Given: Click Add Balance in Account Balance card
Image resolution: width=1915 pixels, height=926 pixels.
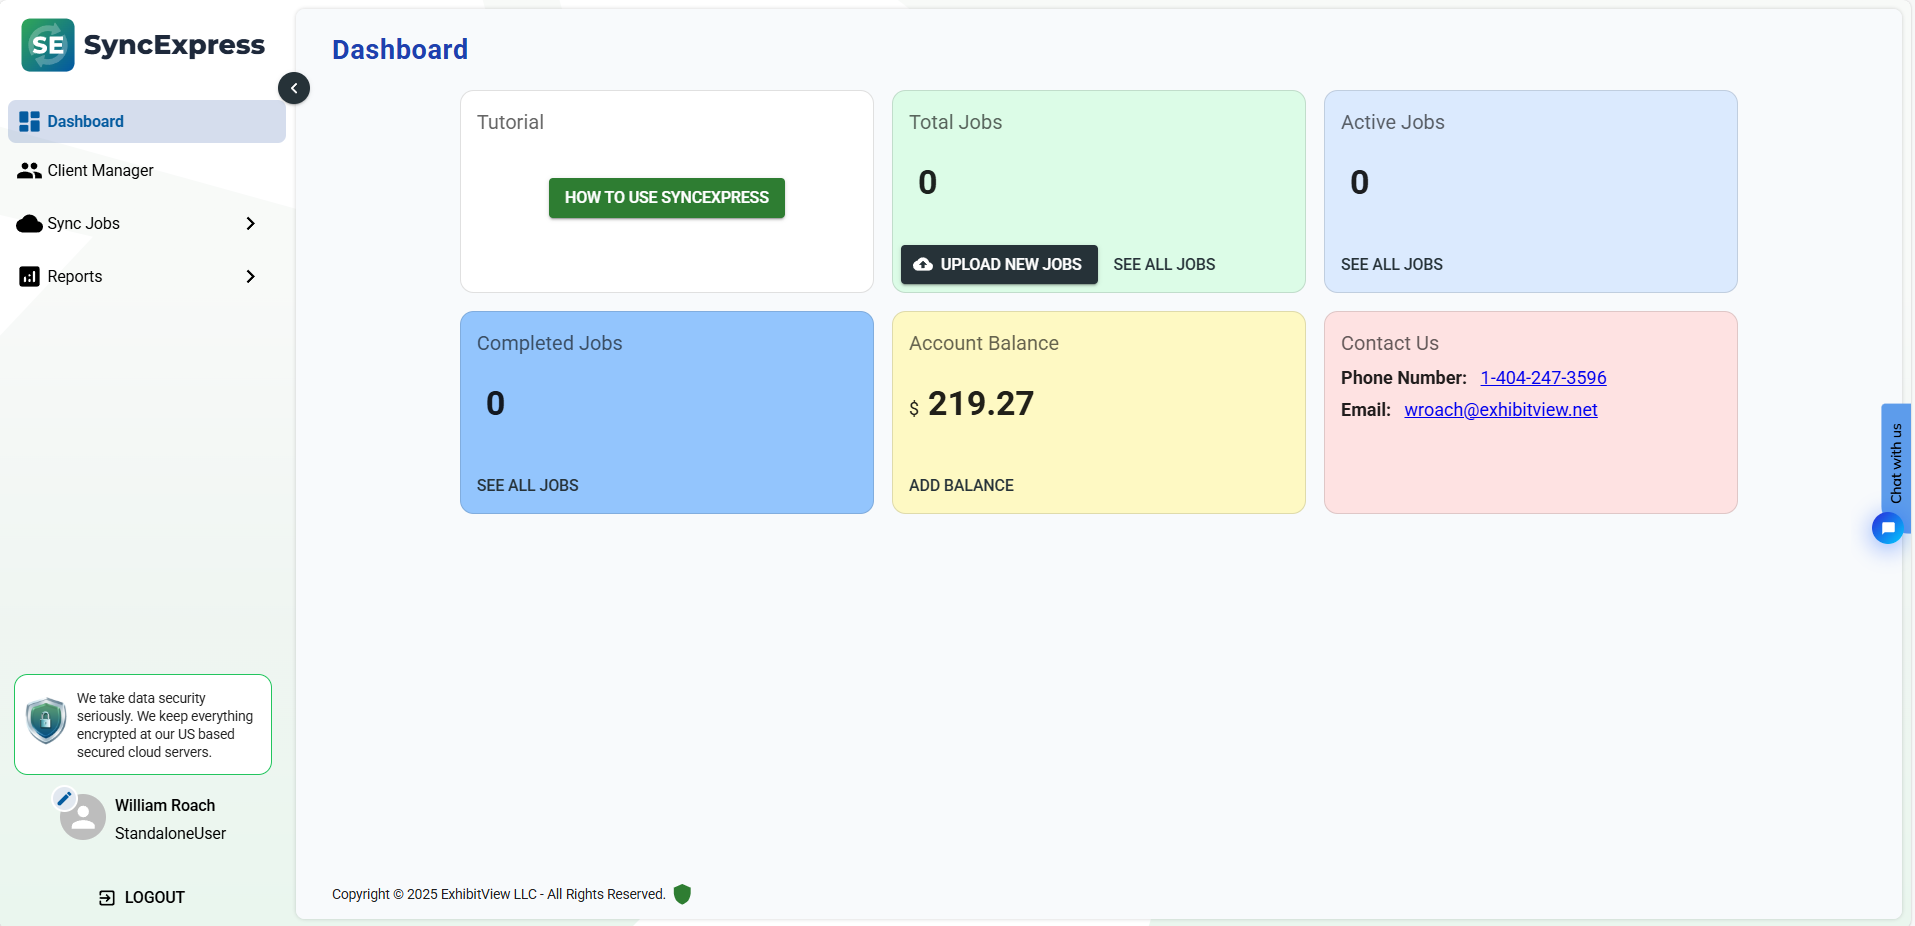Looking at the screenshot, I should [961, 486].
